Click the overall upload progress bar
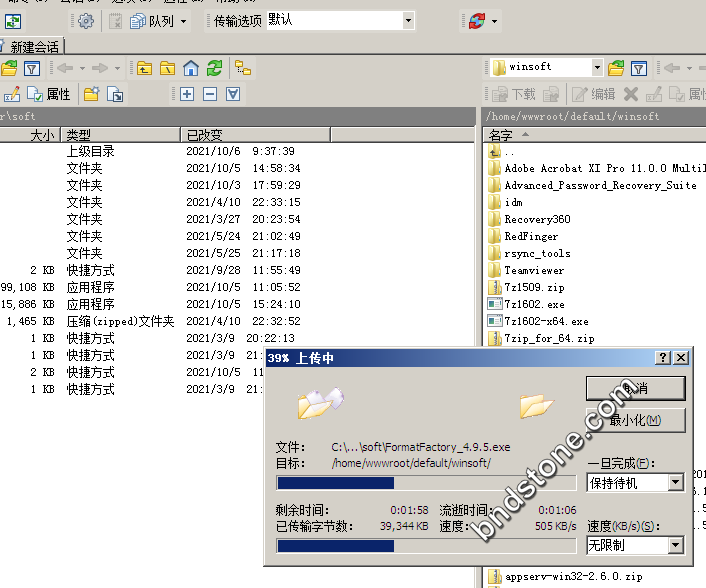The height and width of the screenshot is (588, 706). [x=425, y=546]
